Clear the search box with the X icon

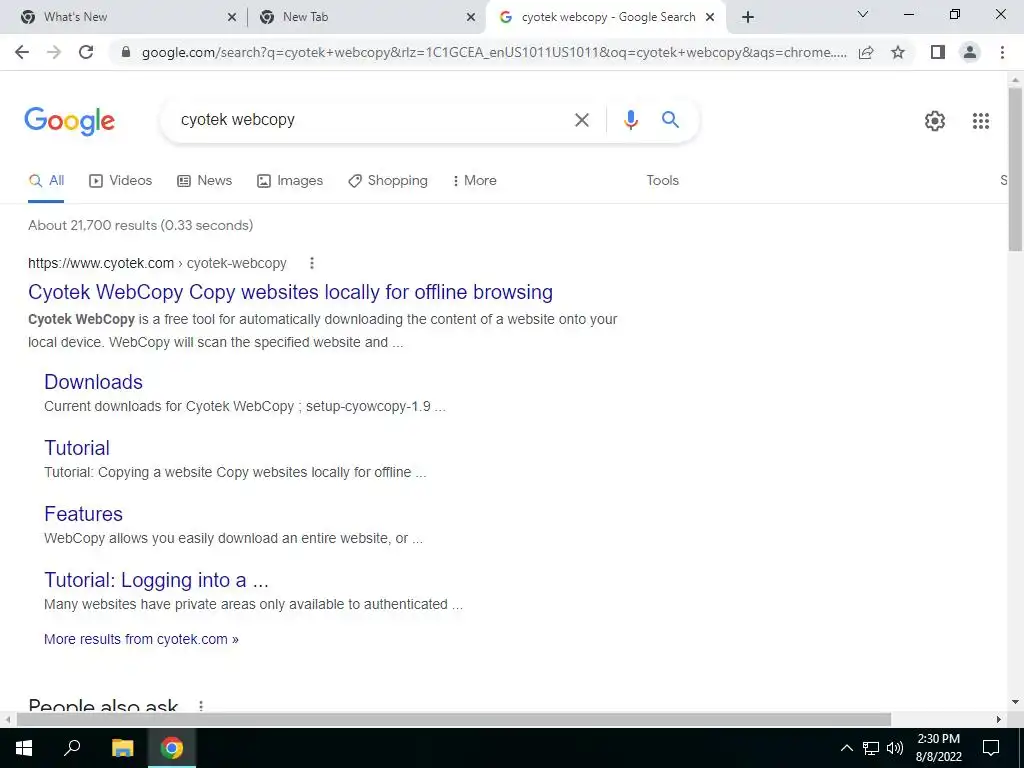(581, 120)
